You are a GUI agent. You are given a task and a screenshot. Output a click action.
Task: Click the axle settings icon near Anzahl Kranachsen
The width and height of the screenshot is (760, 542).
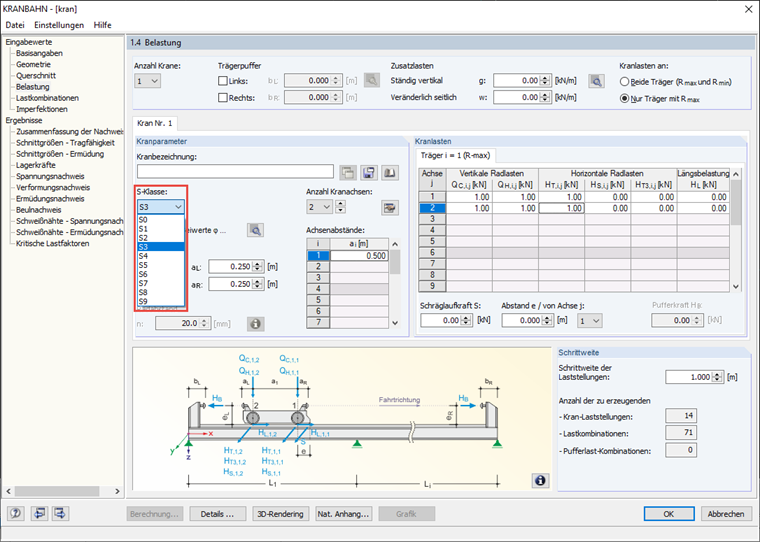pyautogui.click(x=390, y=207)
